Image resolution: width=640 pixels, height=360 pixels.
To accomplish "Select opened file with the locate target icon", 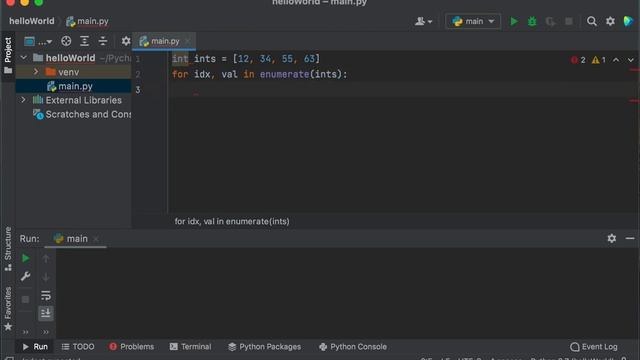I will coord(66,41).
